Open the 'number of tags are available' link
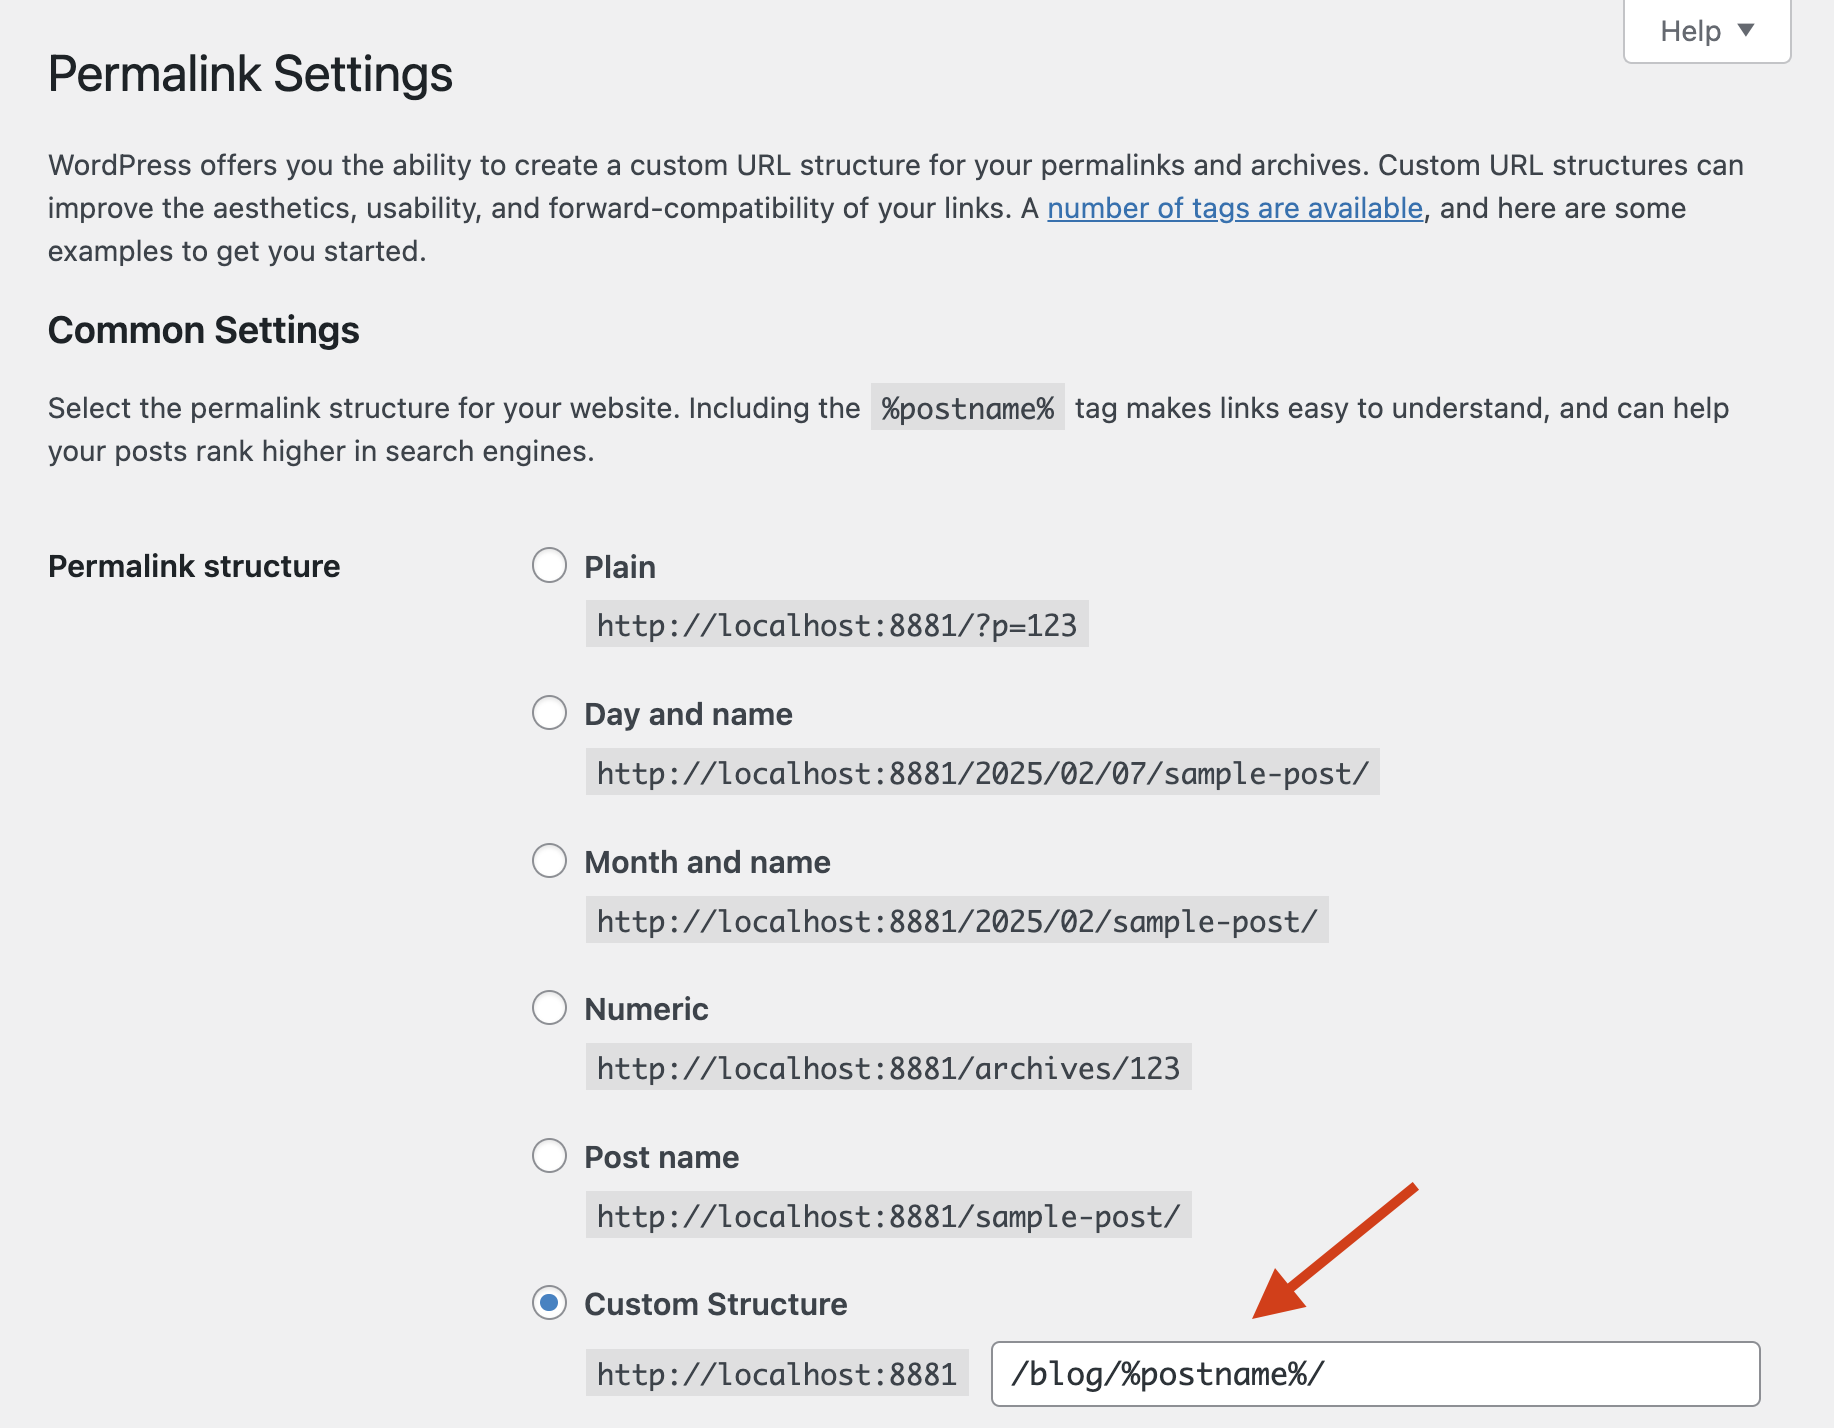 (x=1235, y=208)
